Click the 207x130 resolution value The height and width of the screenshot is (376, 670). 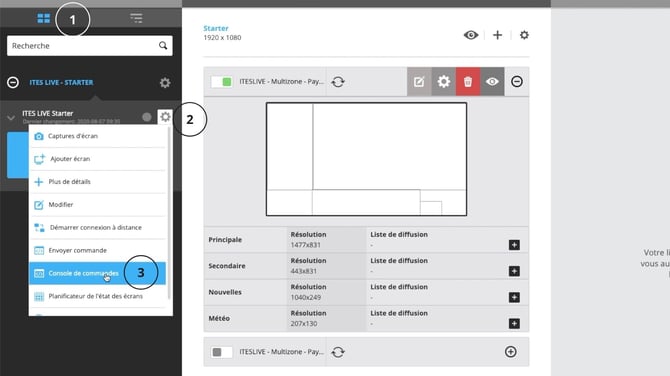(x=304, y=324)
